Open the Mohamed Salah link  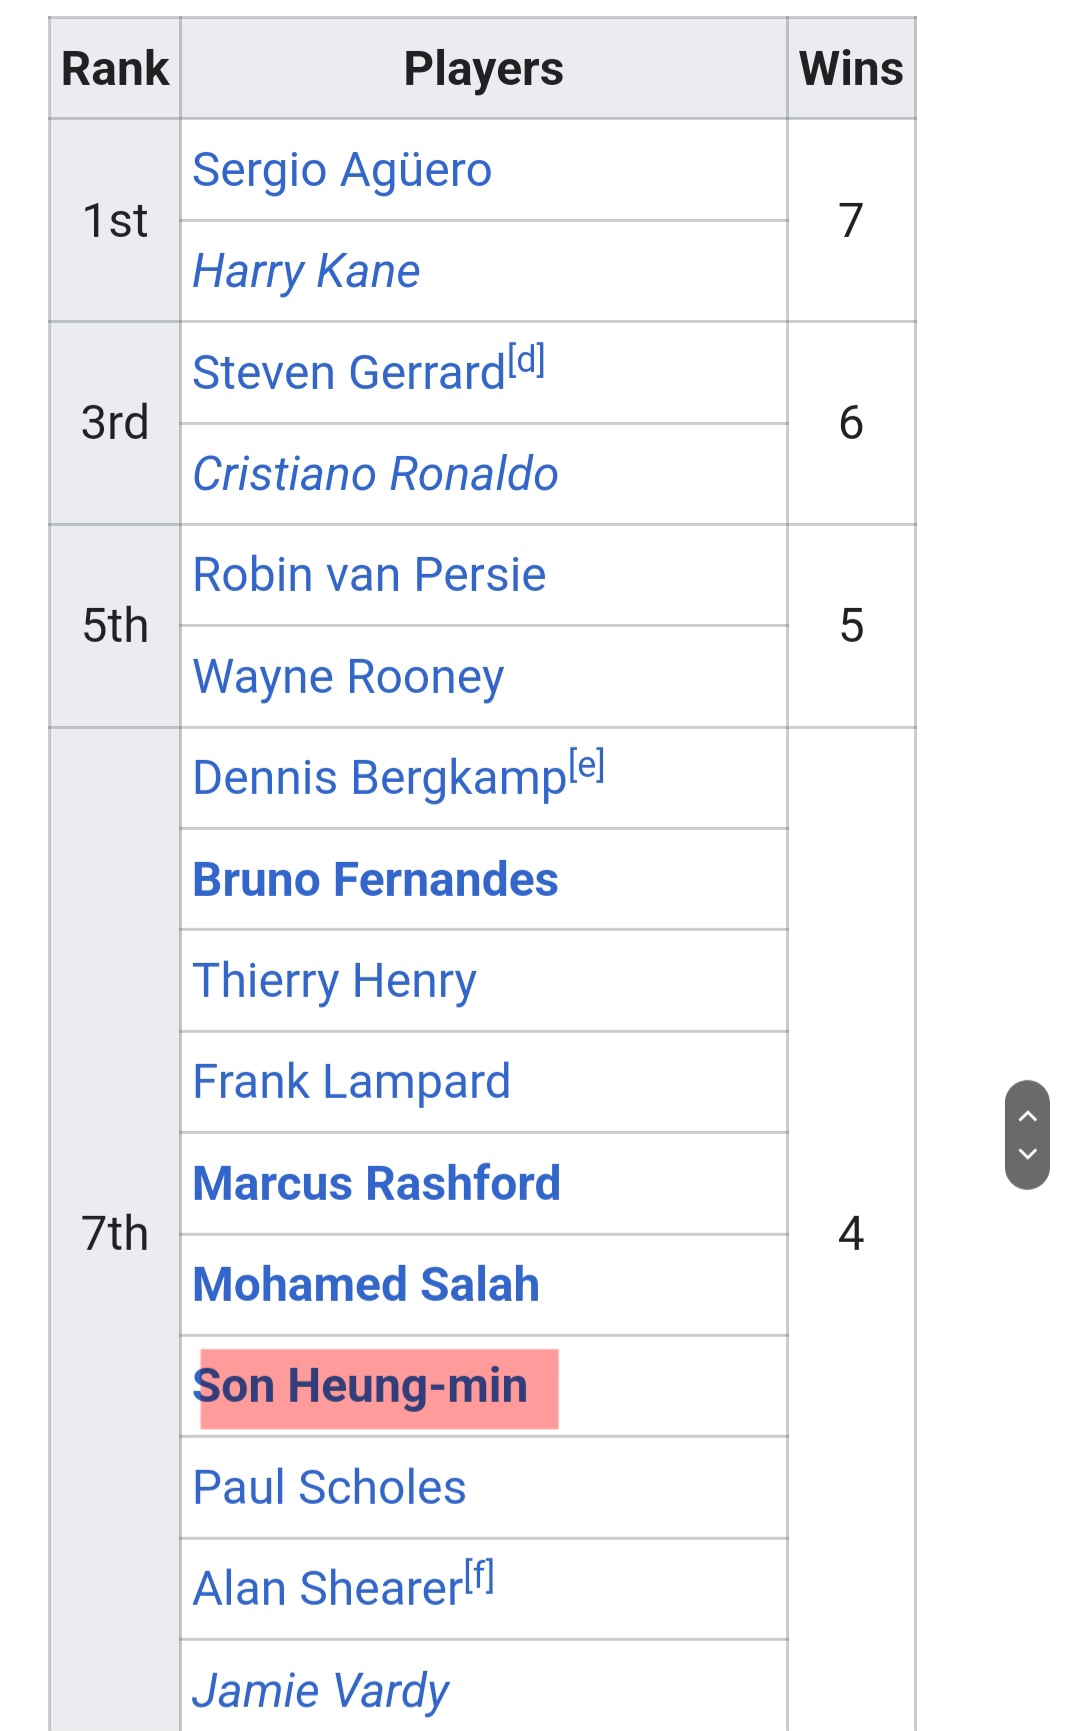click(x=366, y=1285)
